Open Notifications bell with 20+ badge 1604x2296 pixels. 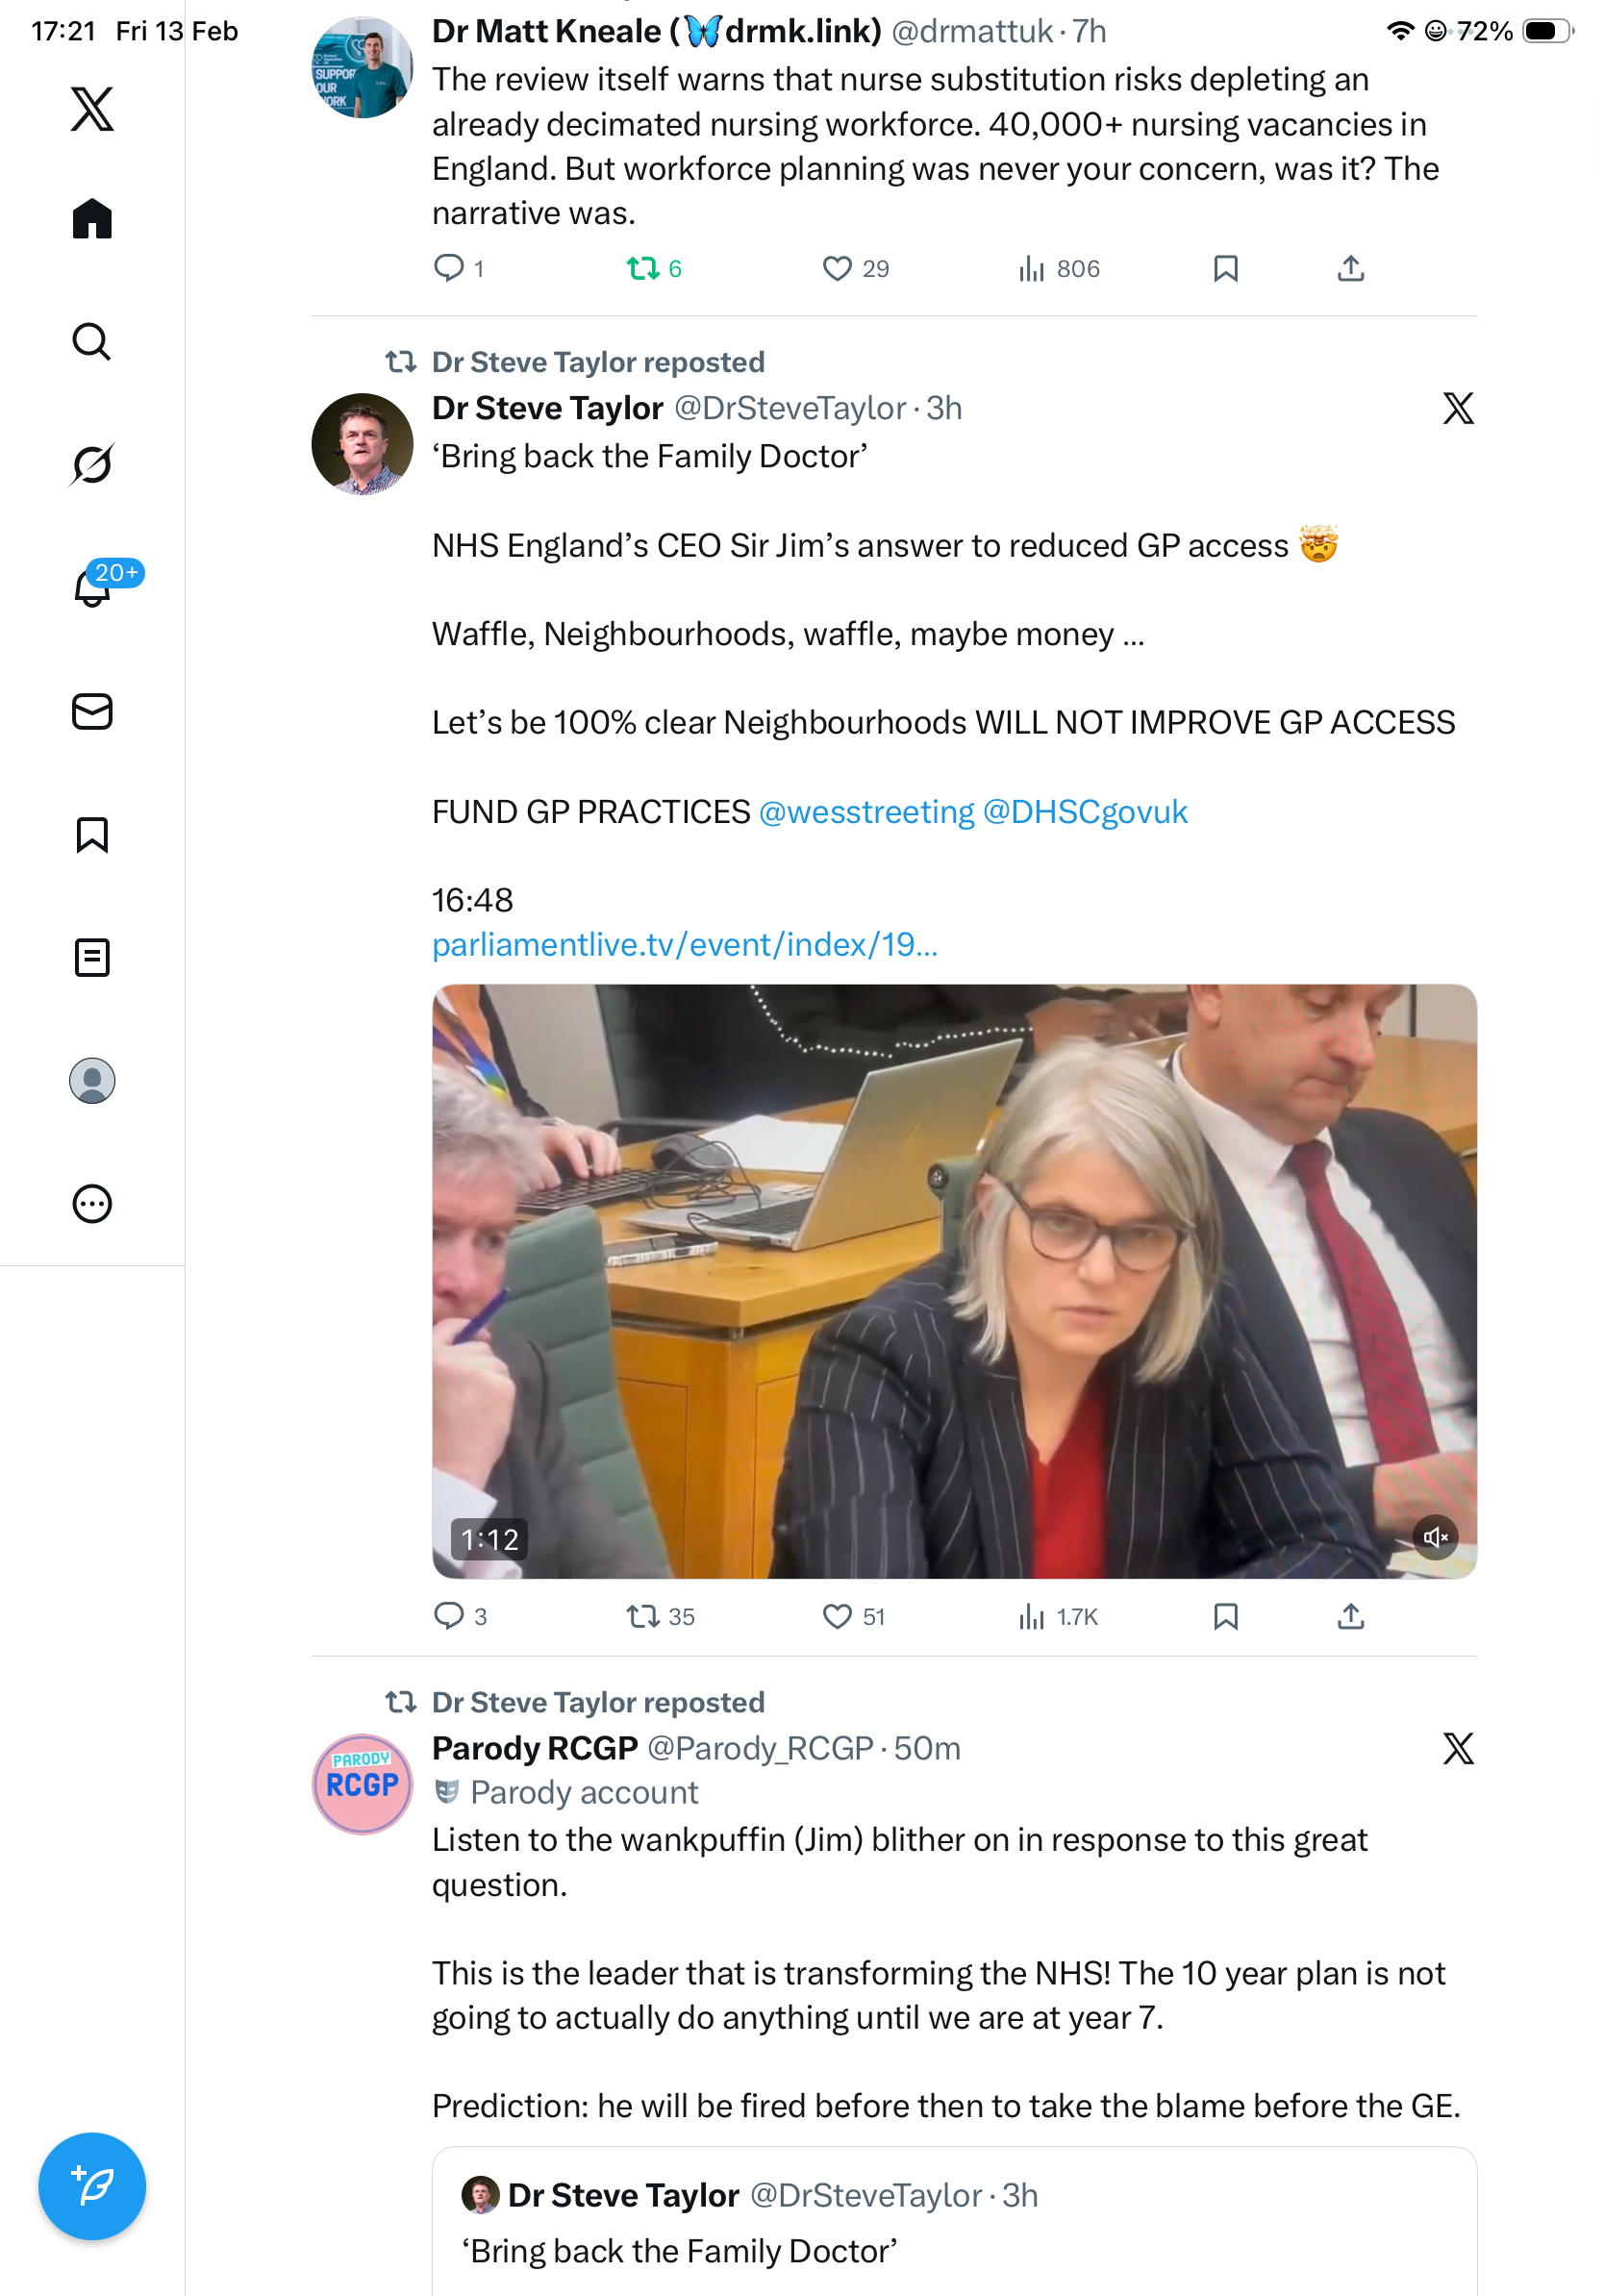[x=93, y=587]
